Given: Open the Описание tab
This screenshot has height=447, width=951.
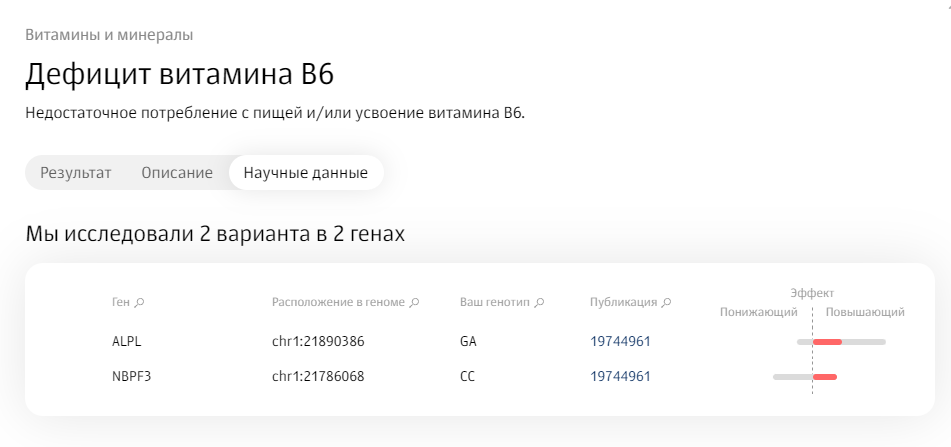Looking at the screenshot, I should (177, 173).
